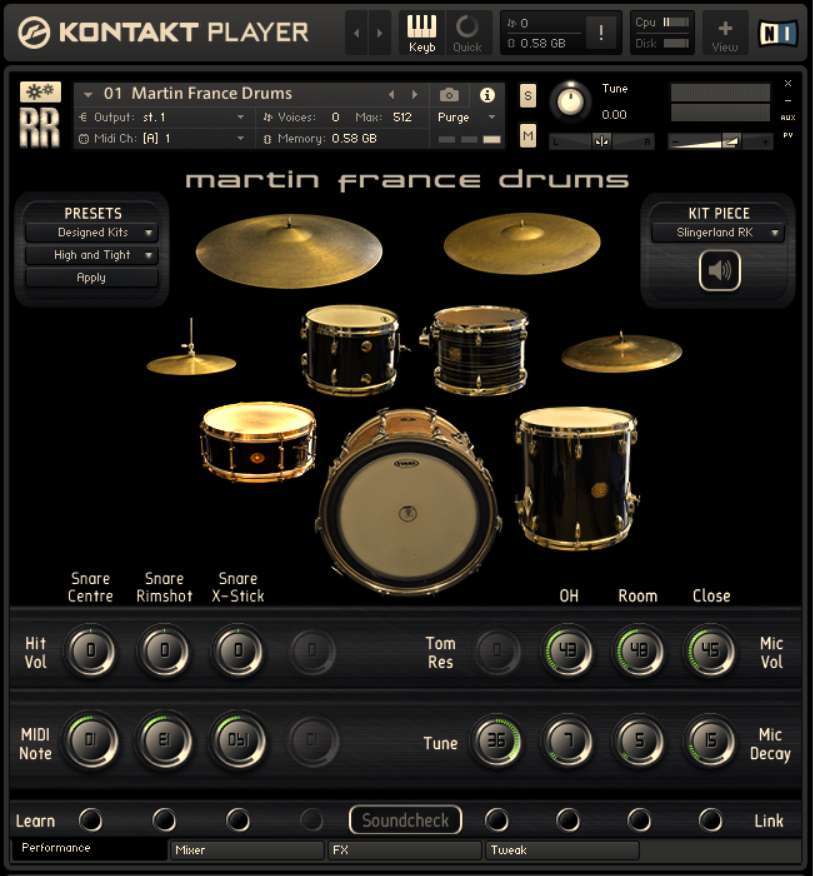Open instrument options gear icon
The width and height of the screenshot is (813, 876).
click(40, 92)
